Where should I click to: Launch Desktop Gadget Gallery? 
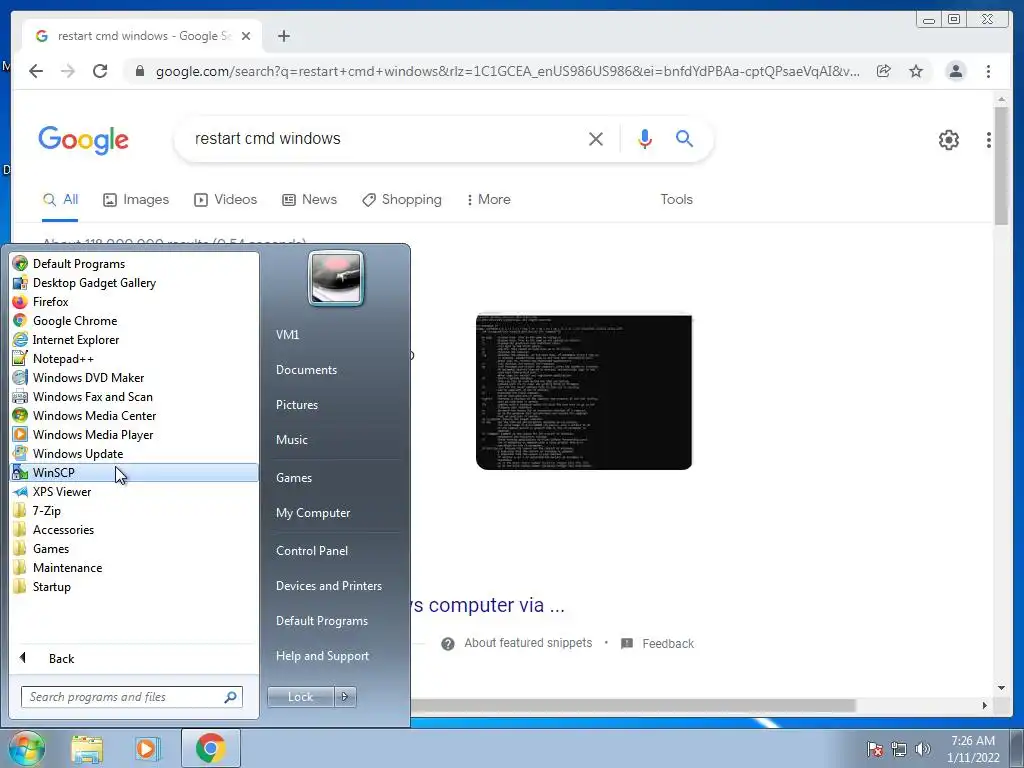click(x=134, y=283)
